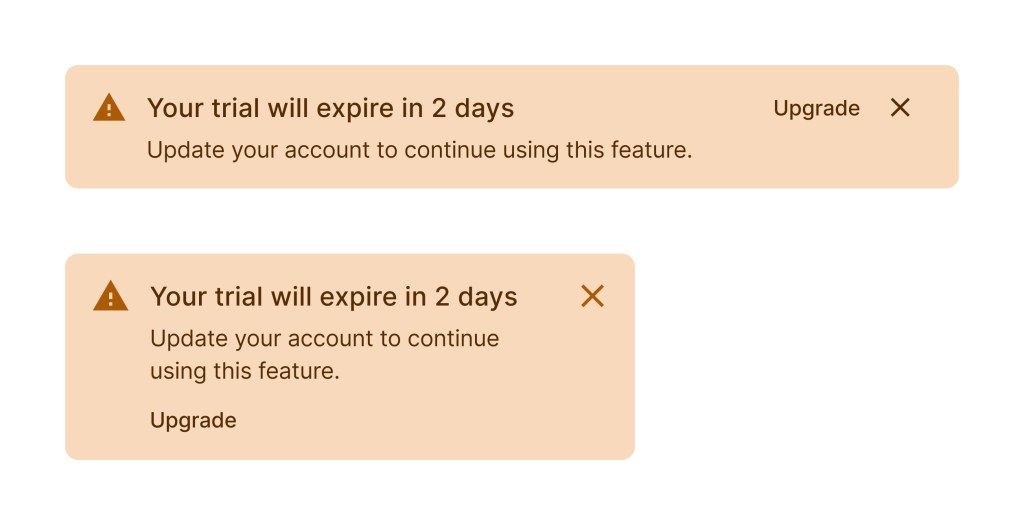
Task: Select the wide banner's trial expiry heading
Action: pos(330,108)
